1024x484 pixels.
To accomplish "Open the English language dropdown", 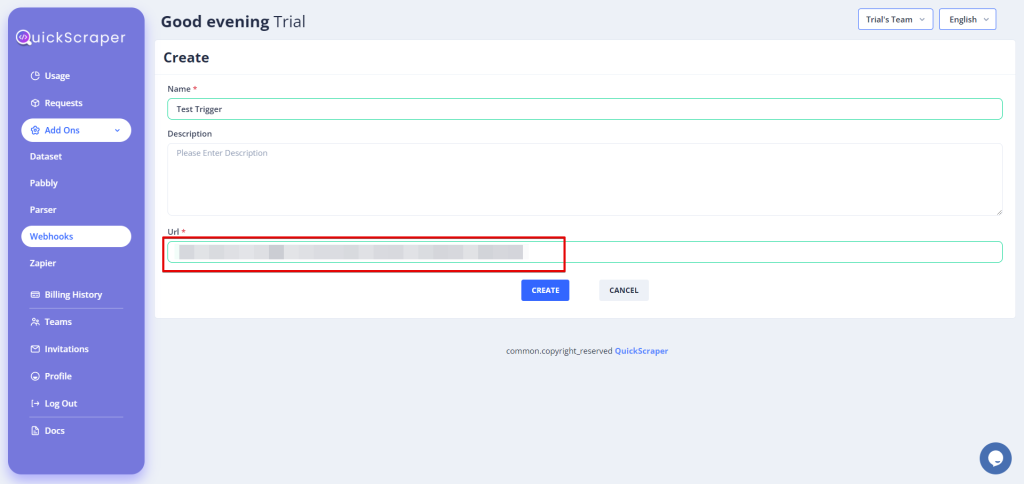I will coord(967,19).
